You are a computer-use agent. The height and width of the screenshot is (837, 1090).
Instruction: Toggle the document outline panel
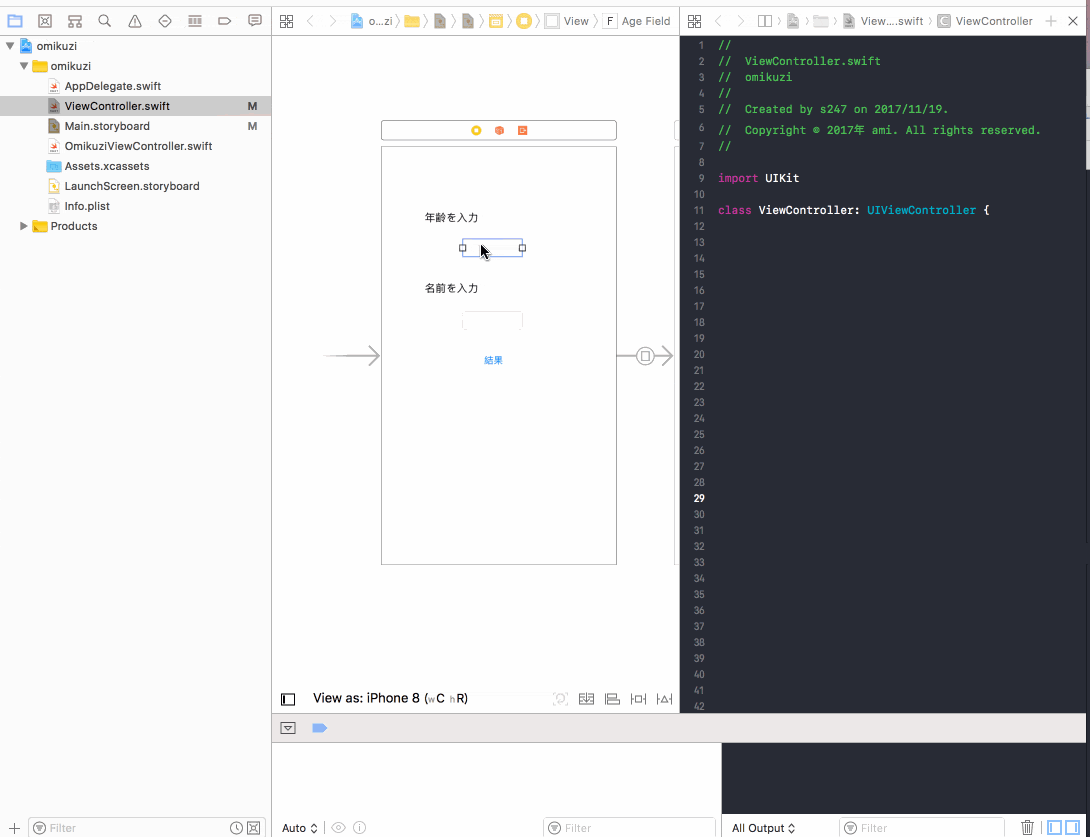click(288, 699)
